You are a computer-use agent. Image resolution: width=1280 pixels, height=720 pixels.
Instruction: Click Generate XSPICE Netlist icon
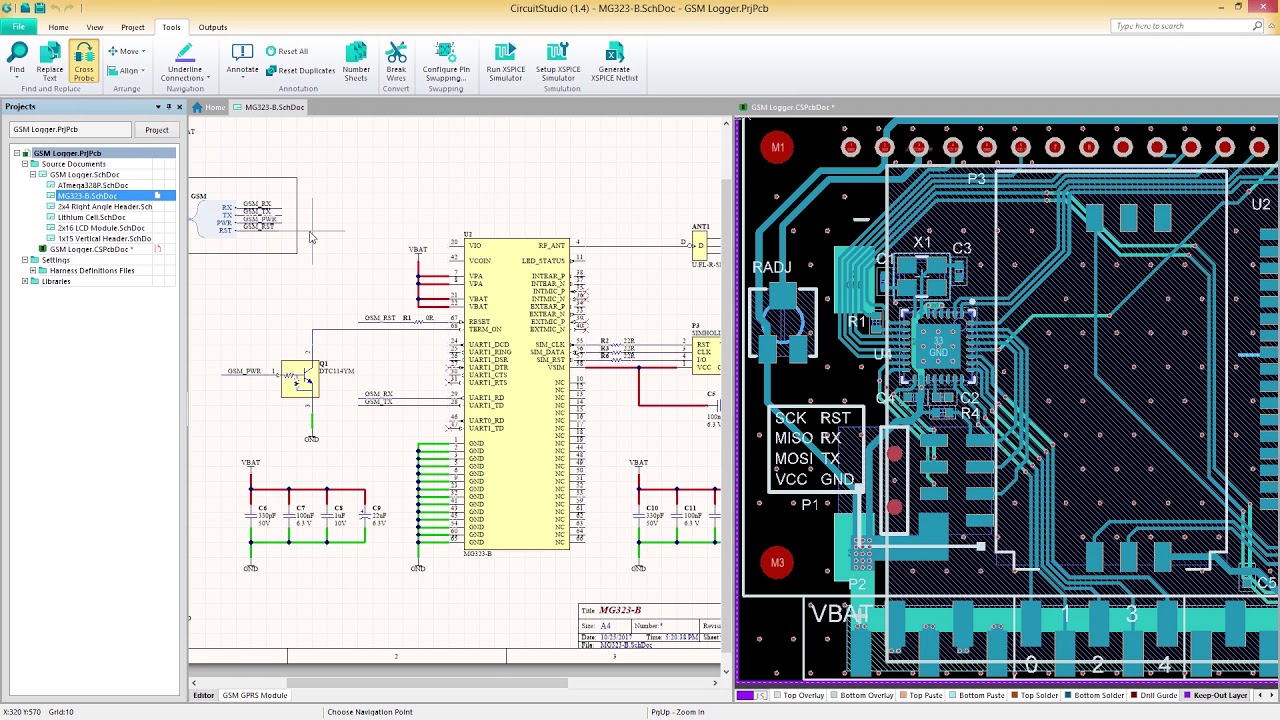(614, 61)
